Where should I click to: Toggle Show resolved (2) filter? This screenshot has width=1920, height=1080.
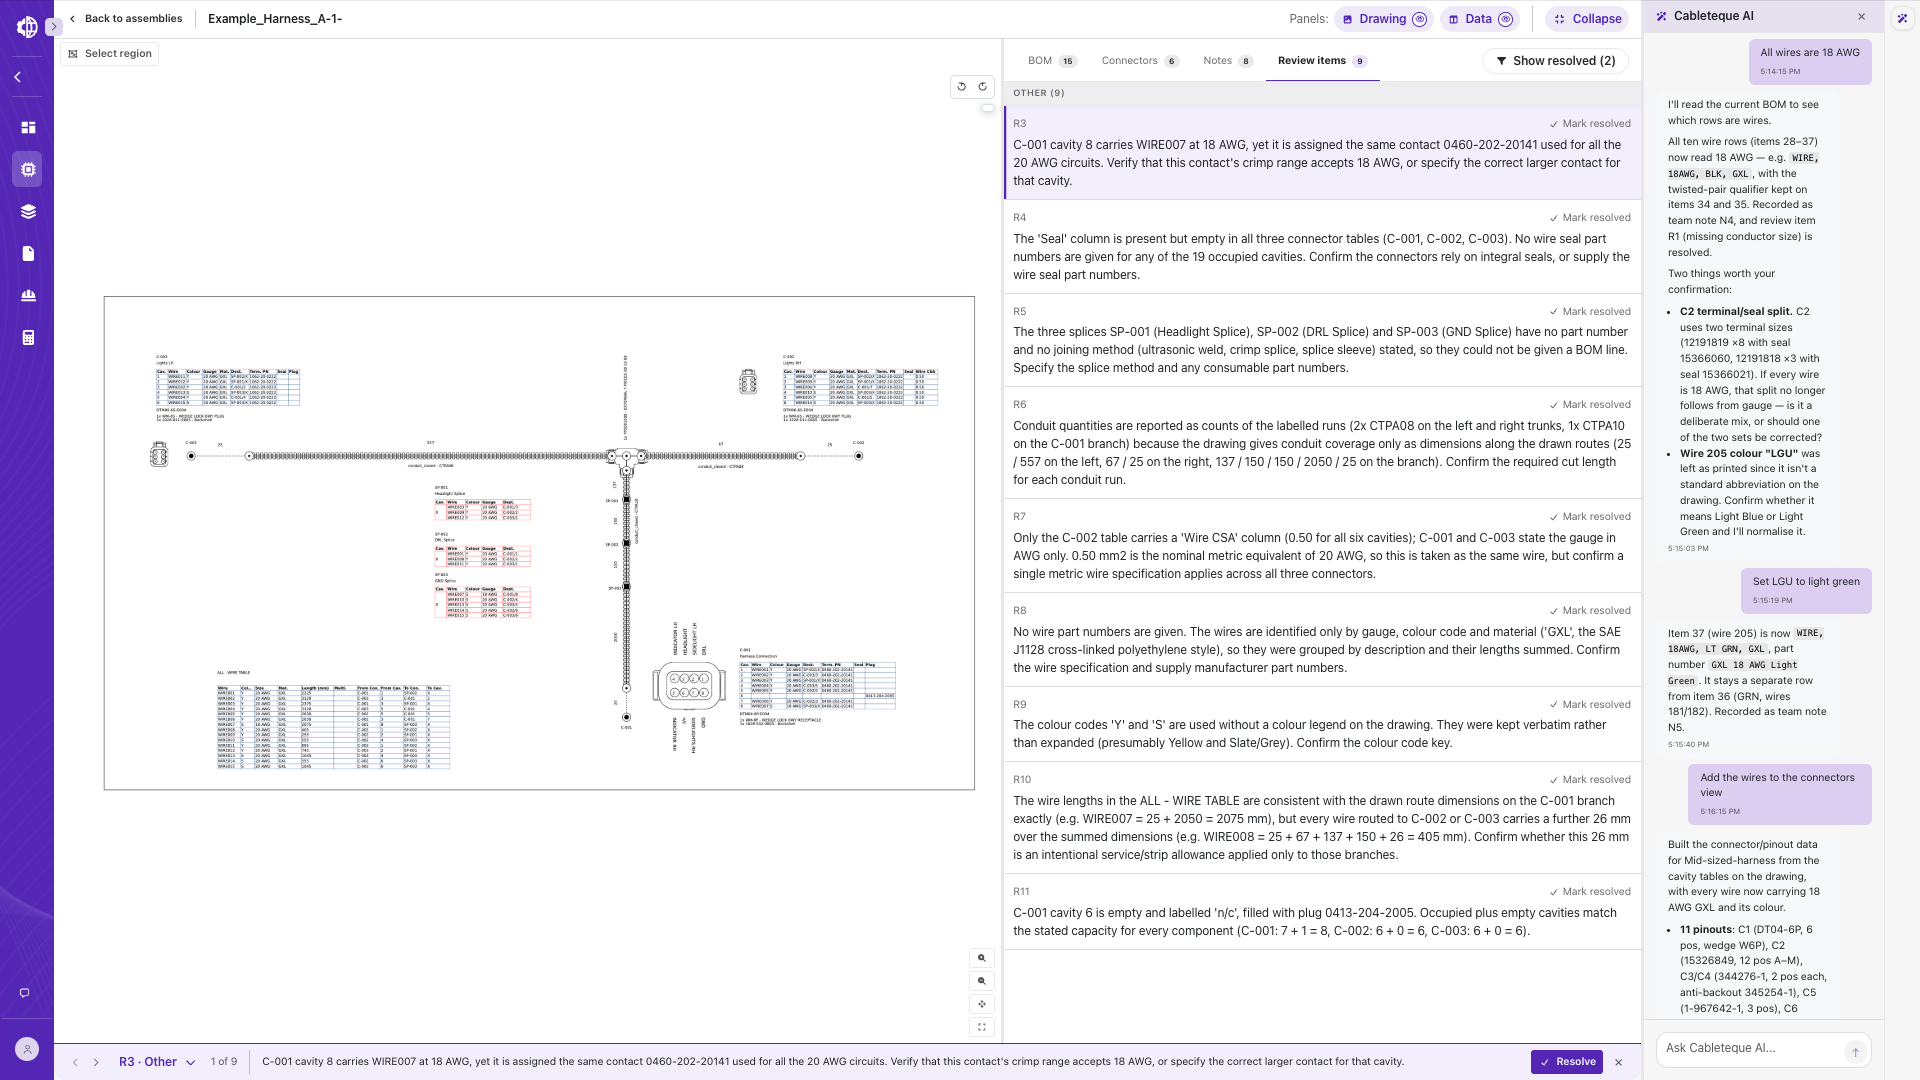tap(1556, 61)
